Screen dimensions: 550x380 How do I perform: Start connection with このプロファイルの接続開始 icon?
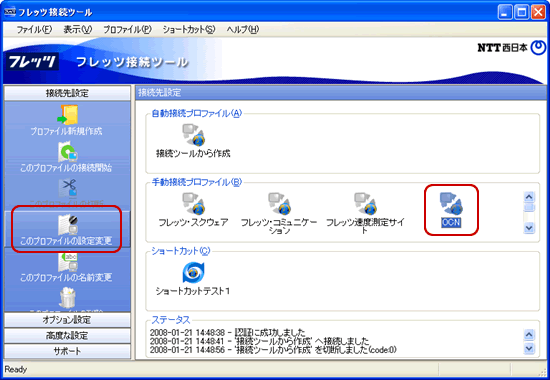[67, 152]
